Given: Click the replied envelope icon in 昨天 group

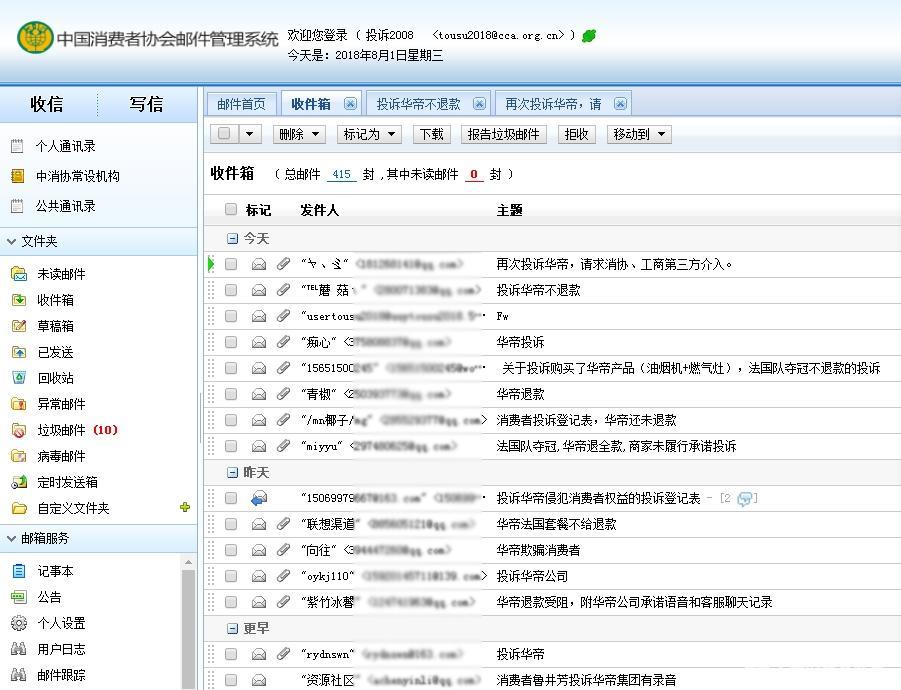Looking at the screenshot, I should [259, 498].
